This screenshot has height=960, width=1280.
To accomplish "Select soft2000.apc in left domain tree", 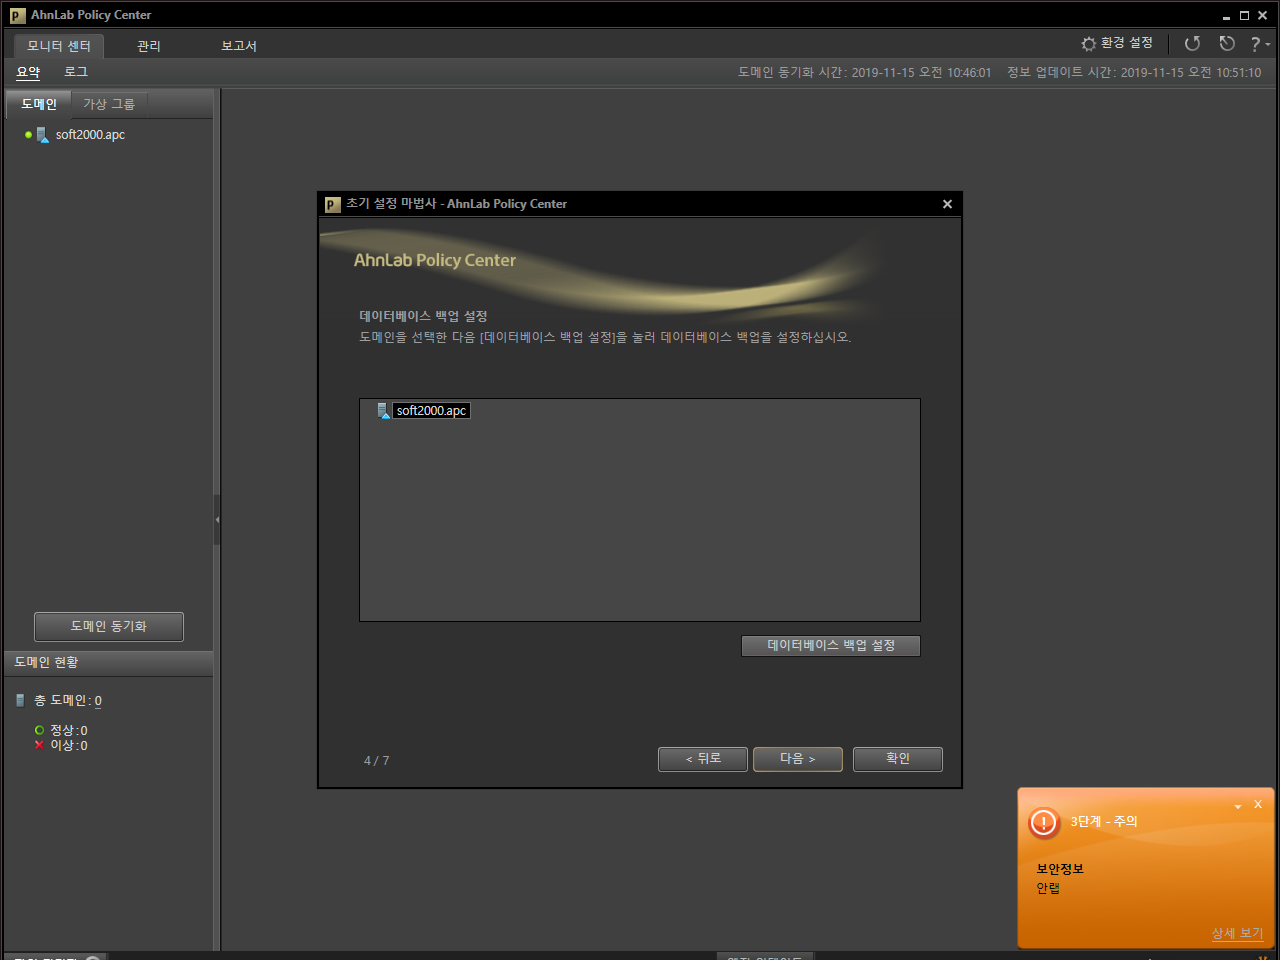I will 90,135.
